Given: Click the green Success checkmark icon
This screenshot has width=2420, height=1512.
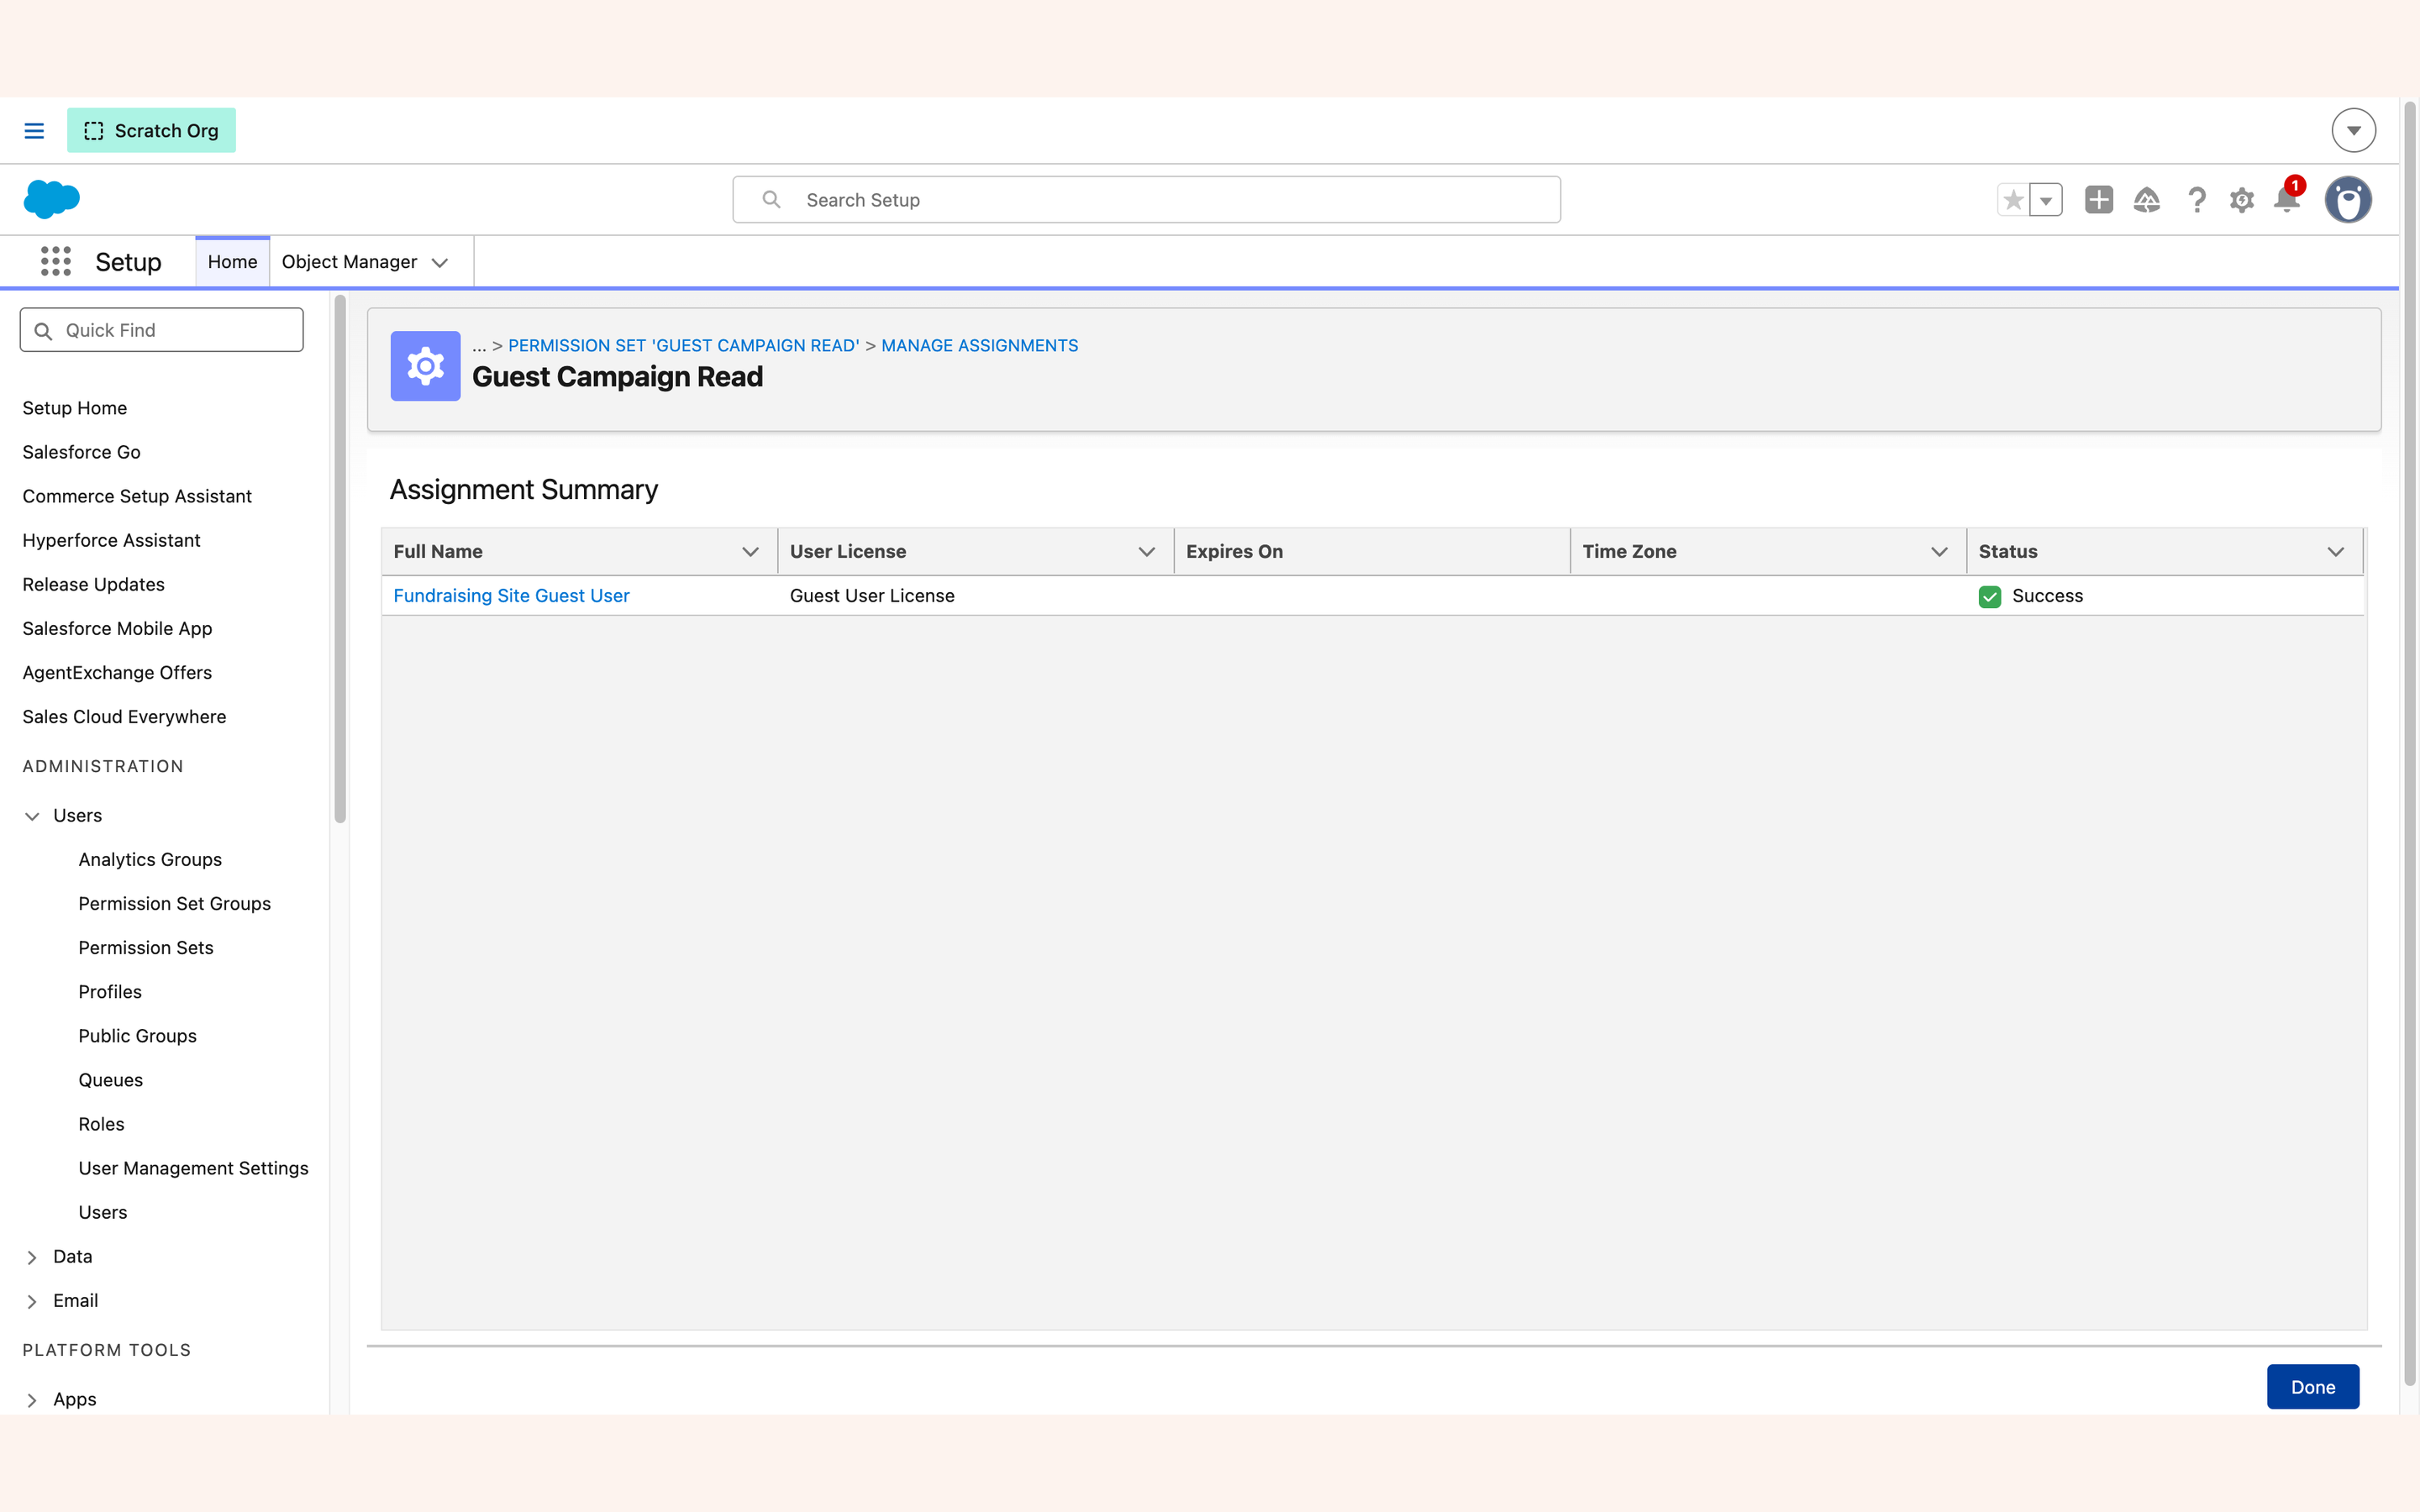Looking at the screenshot, I should coord(1989,597).
